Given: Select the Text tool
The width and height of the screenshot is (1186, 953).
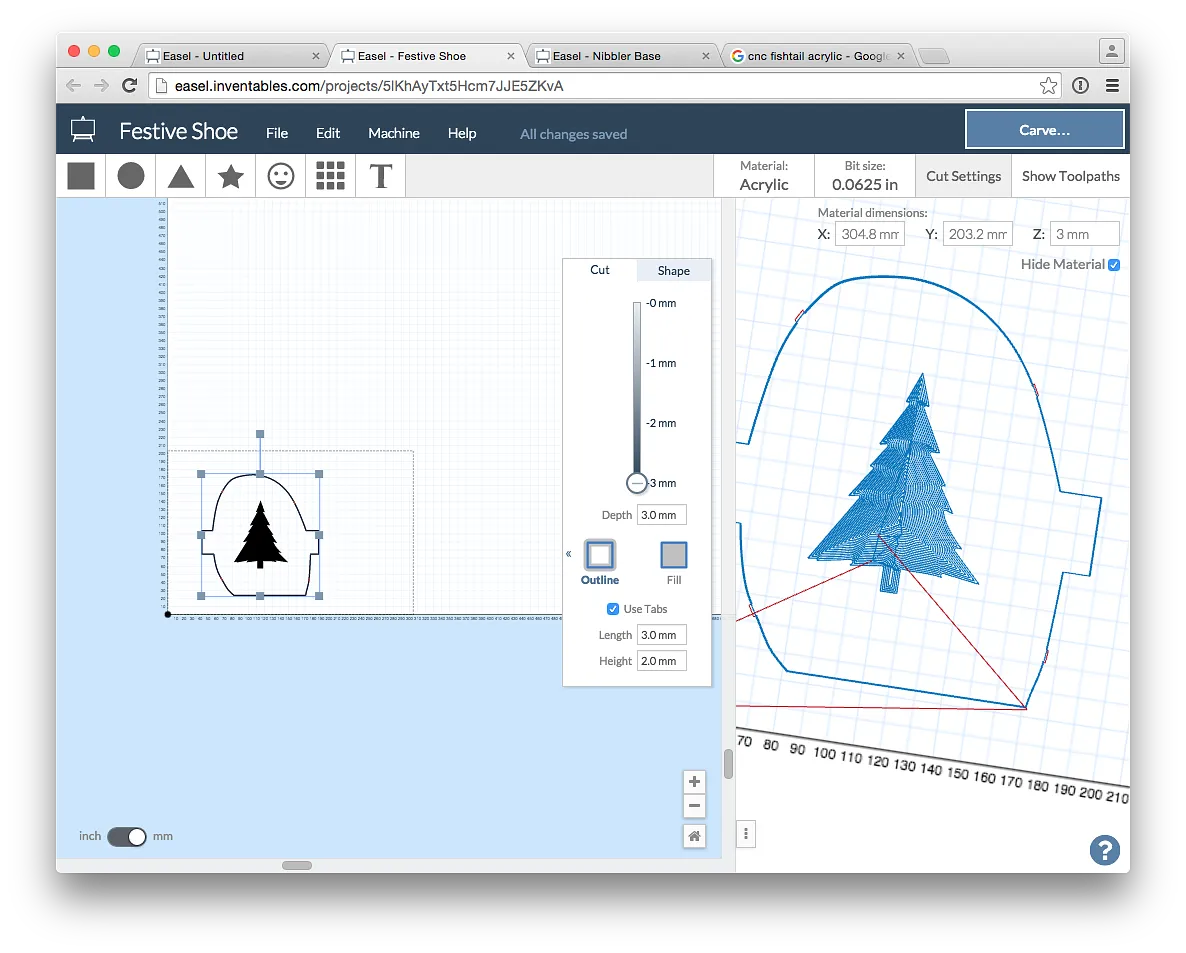Looking at the screenshot, I should 380,176.
